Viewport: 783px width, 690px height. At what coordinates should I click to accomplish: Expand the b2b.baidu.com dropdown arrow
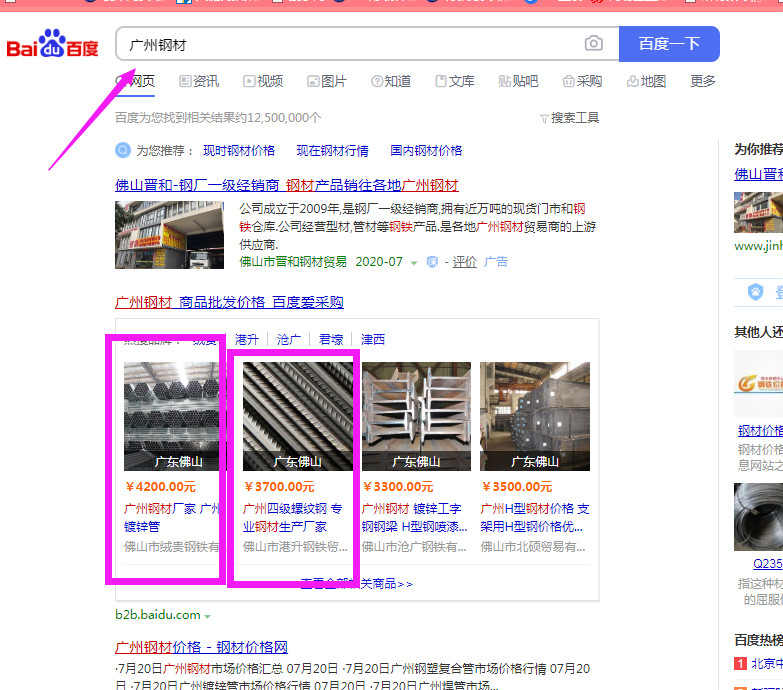[x=207, y=616]
